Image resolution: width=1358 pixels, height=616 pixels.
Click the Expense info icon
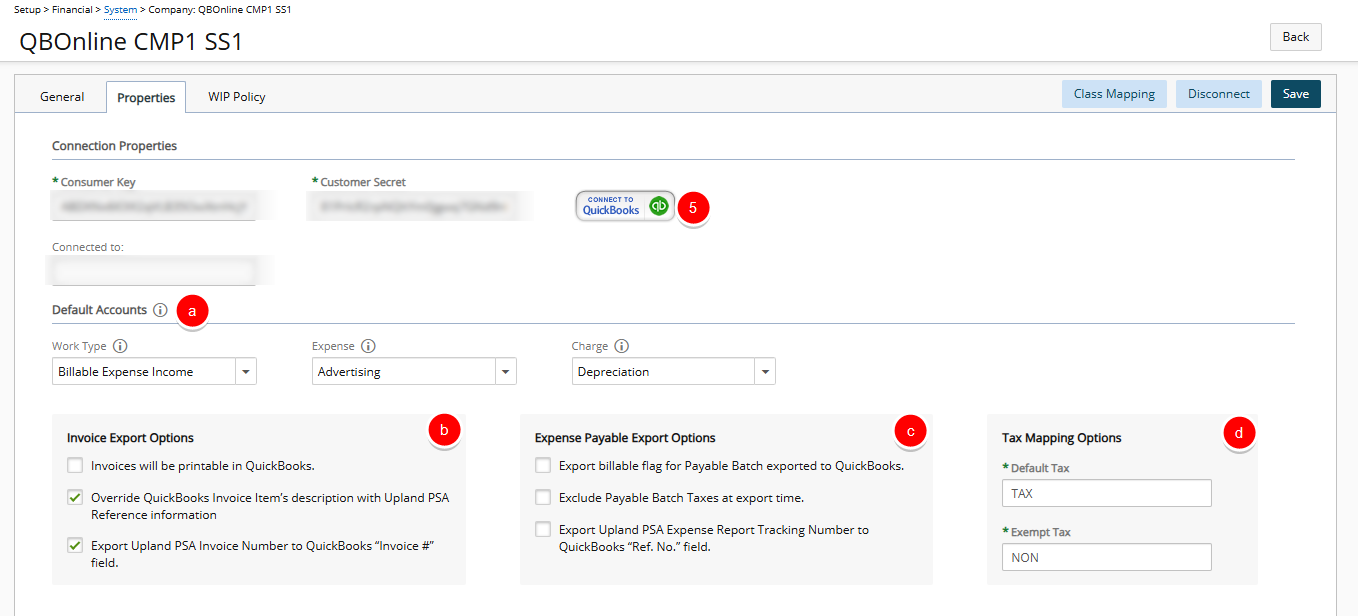tap(368, 346)
